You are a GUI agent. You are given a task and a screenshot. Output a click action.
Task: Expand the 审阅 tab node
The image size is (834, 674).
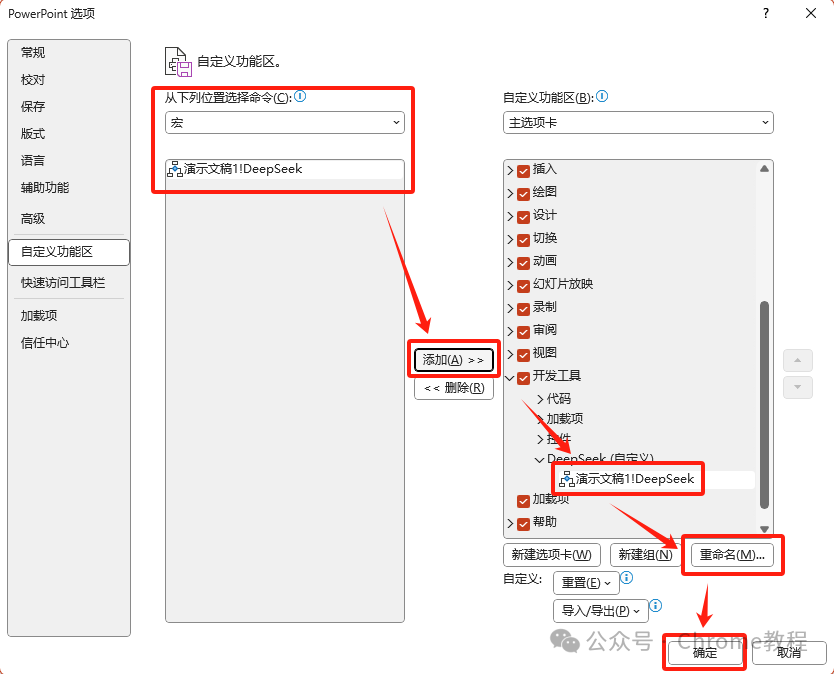(511, 331)
